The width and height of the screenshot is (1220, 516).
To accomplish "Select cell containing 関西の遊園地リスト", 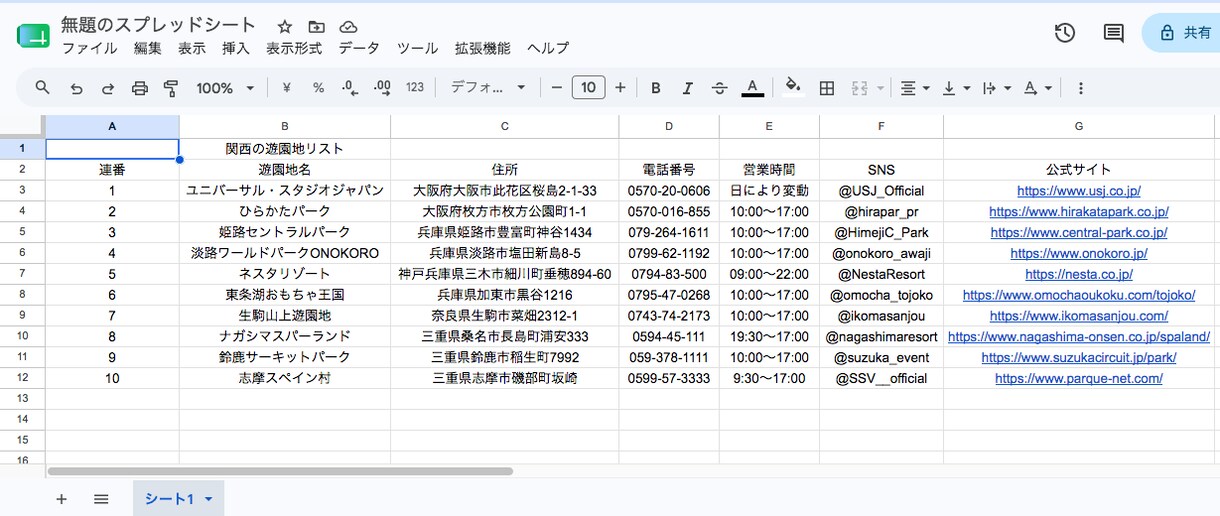I will tap(285, 149).
